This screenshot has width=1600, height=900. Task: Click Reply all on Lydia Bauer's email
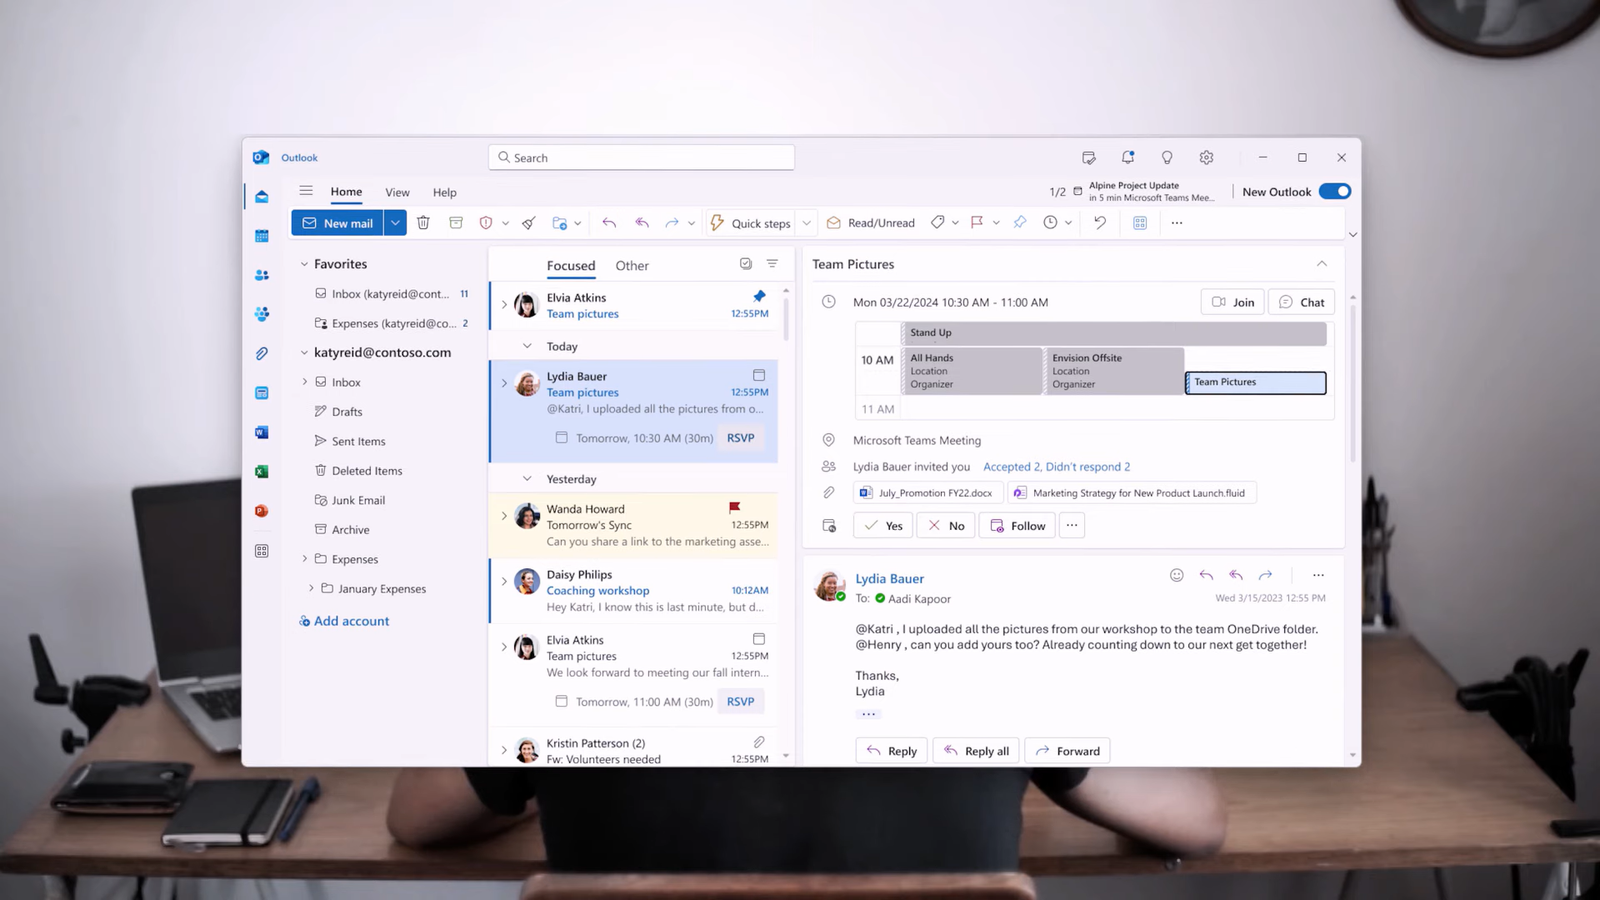975,750
